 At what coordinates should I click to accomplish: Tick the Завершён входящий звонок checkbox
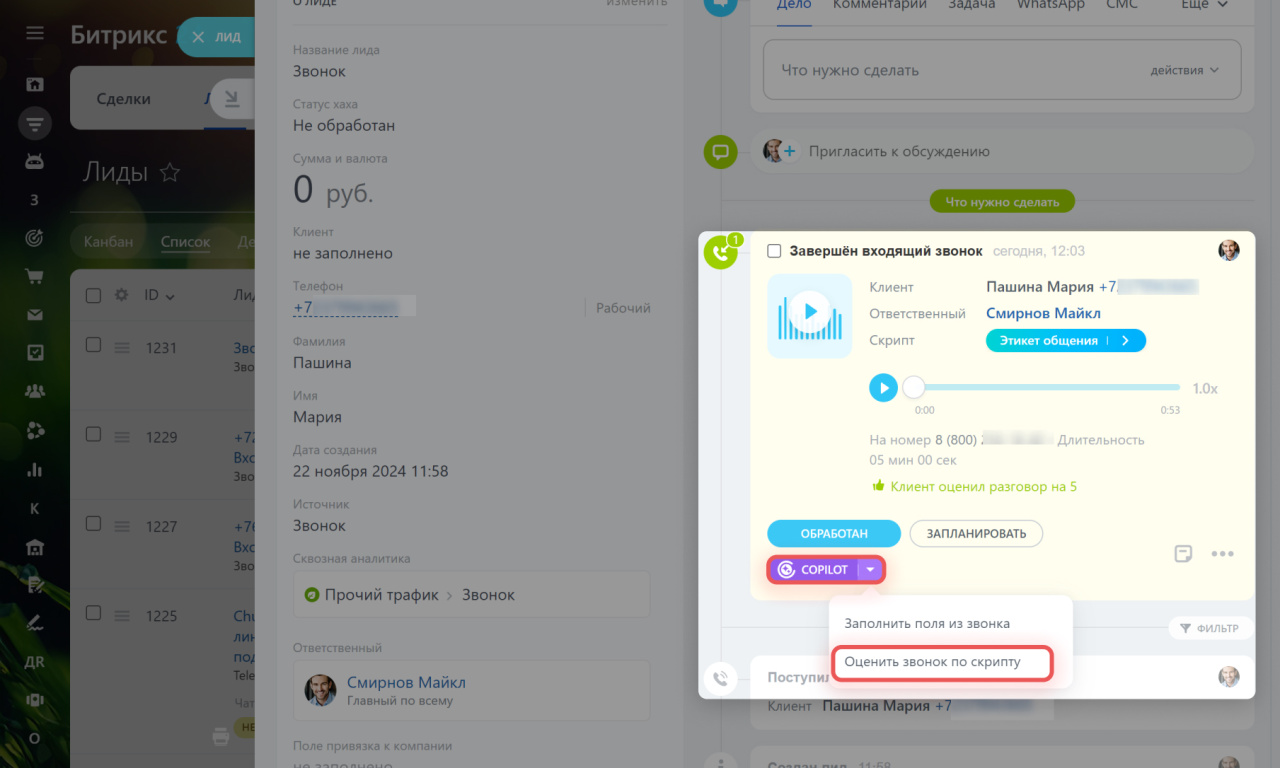[x=774, y=251]
